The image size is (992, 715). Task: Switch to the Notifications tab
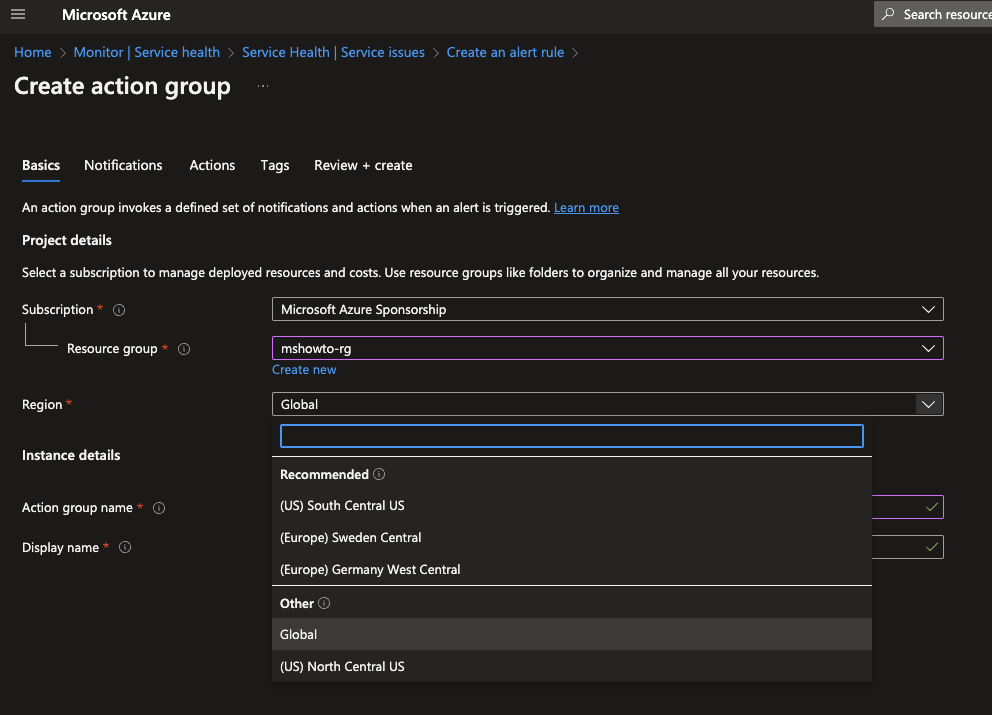(123, 165)
